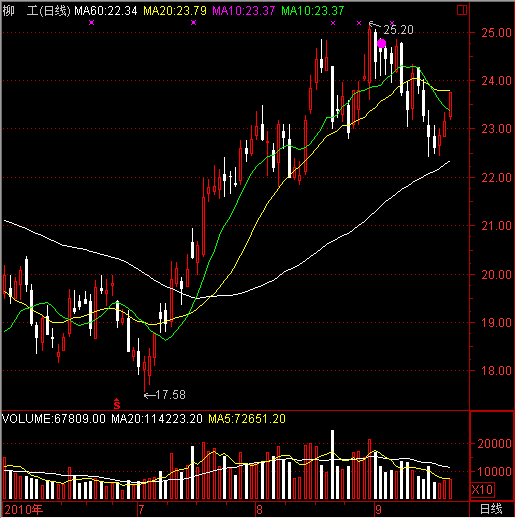Click the 17.58 low price annotation
The width and height of the screenshot is (515, 518).
click(x=170, y=395)
